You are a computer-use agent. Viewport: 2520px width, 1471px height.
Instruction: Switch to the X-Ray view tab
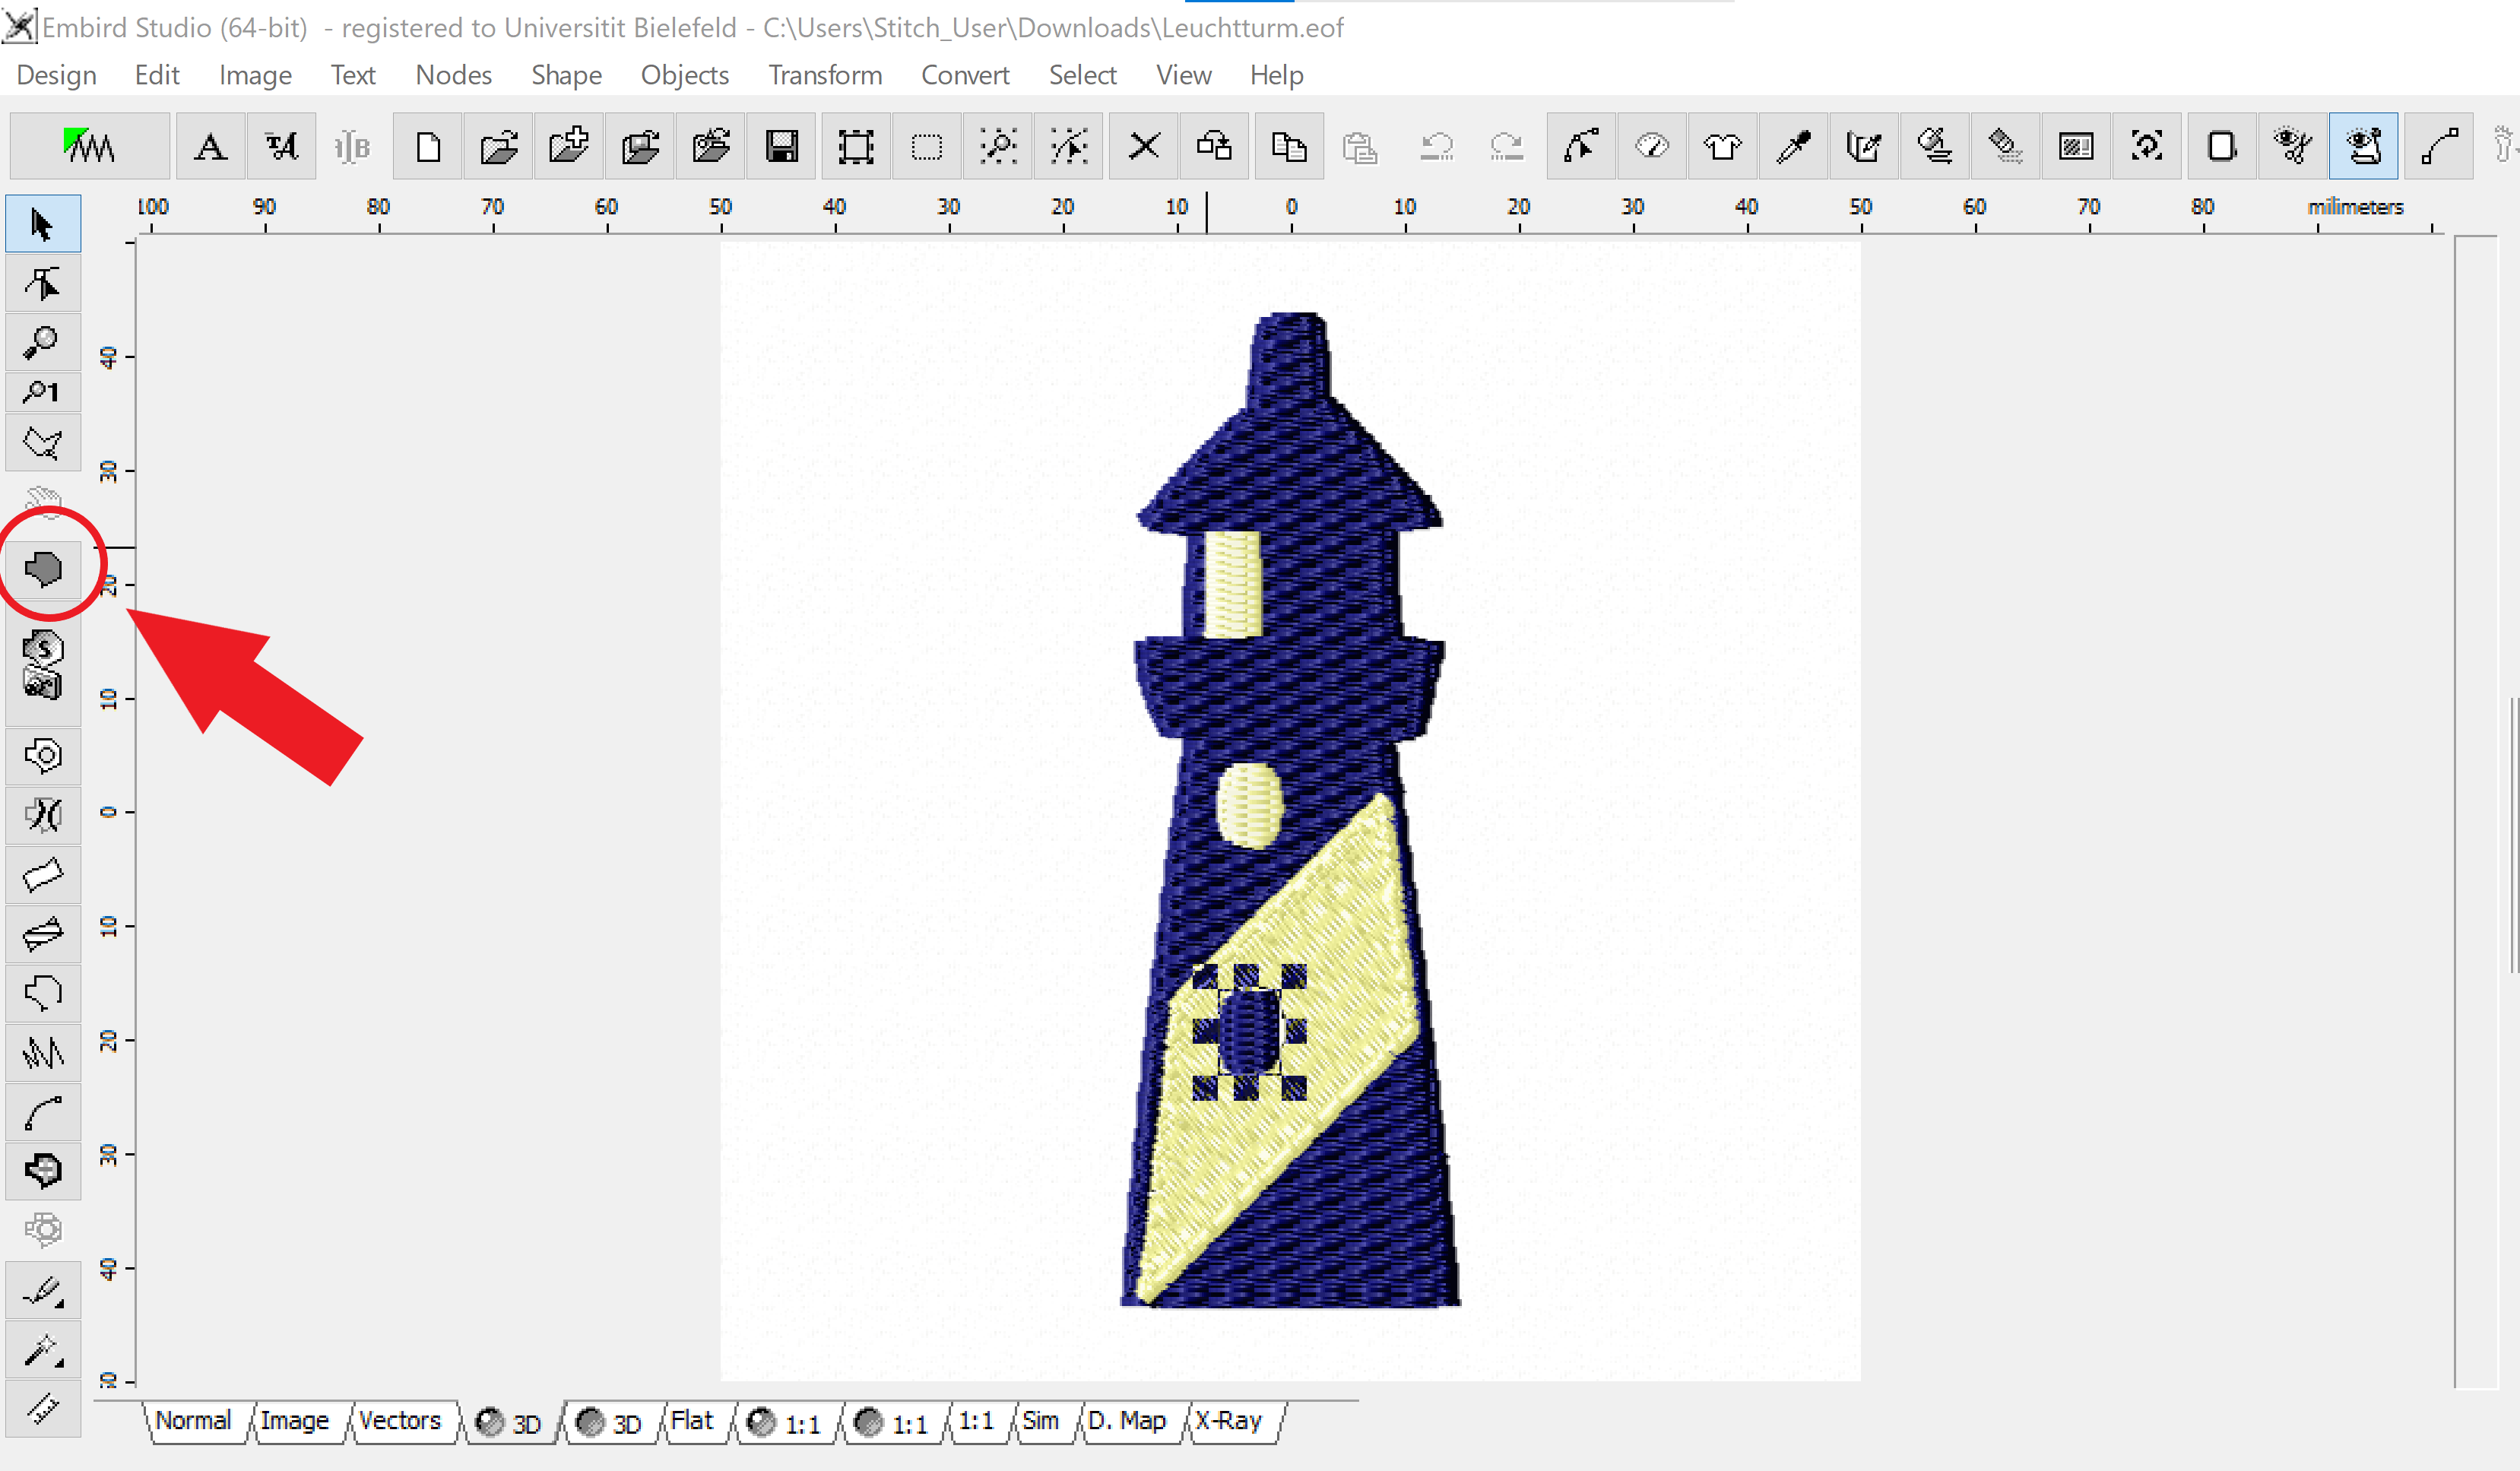pyautogui.click(x=1228, y=1420)
